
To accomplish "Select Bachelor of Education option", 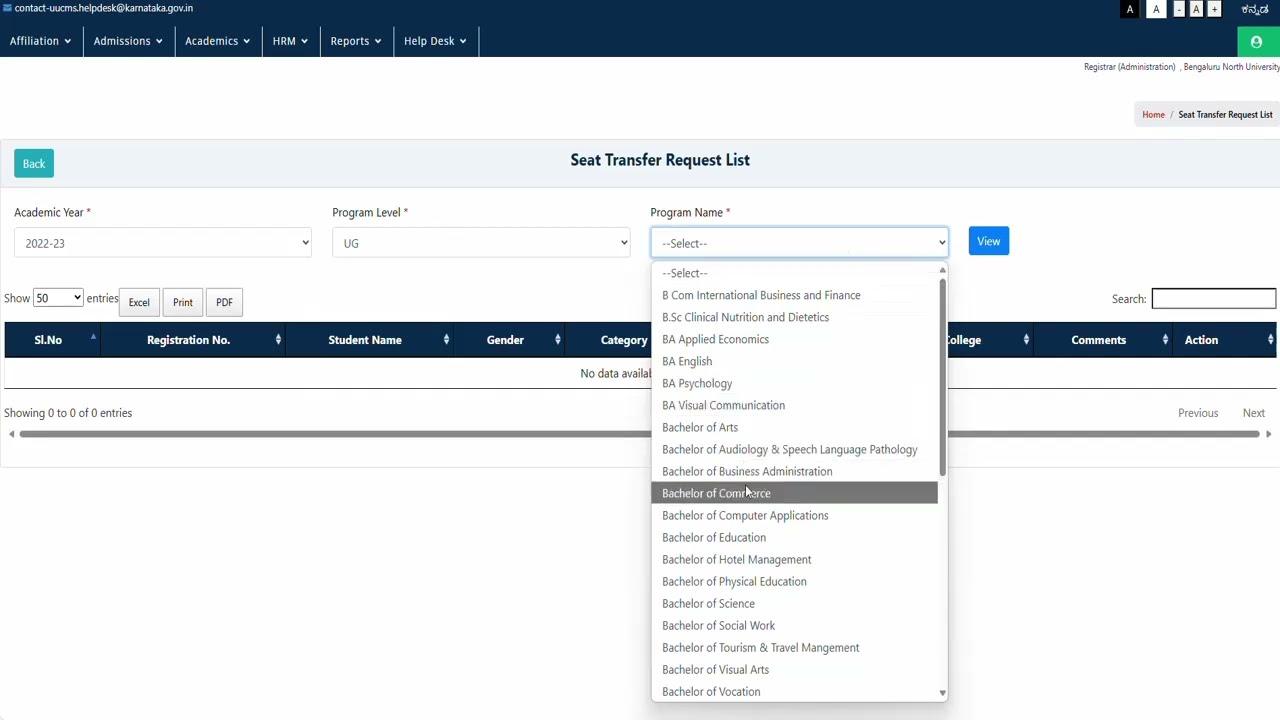I will (795, 537).
